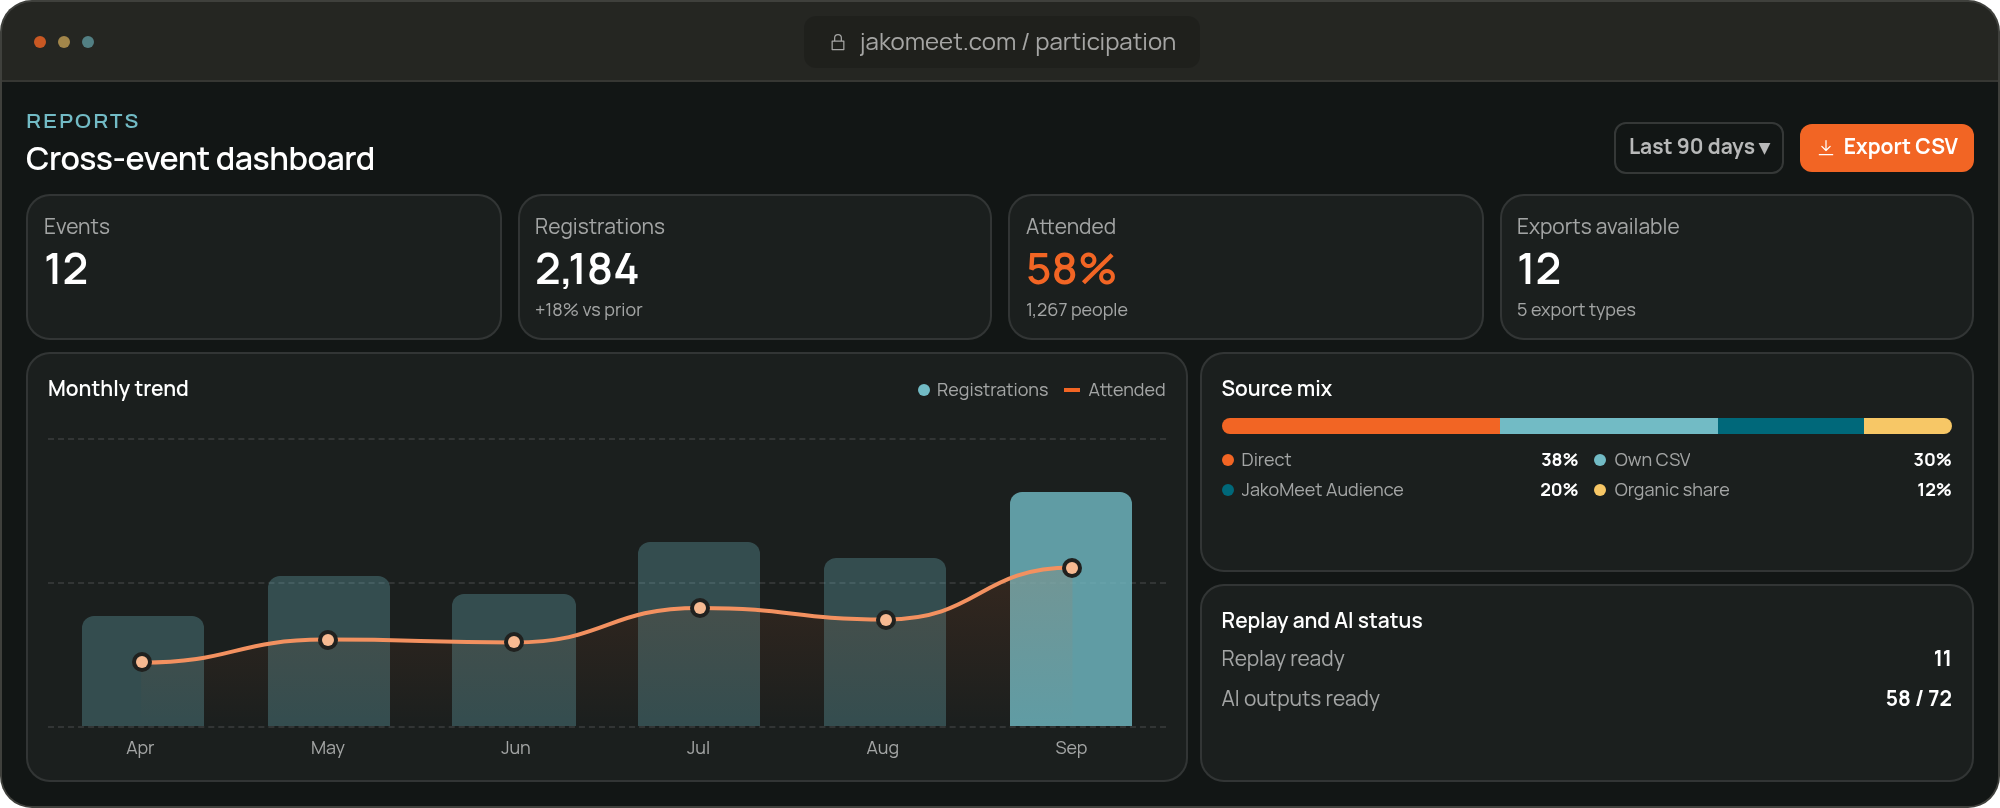Viewport: 2000px width, 808px height.
Task: Click the light teal Own CSV bar segment
Action: coord(1609,426)
